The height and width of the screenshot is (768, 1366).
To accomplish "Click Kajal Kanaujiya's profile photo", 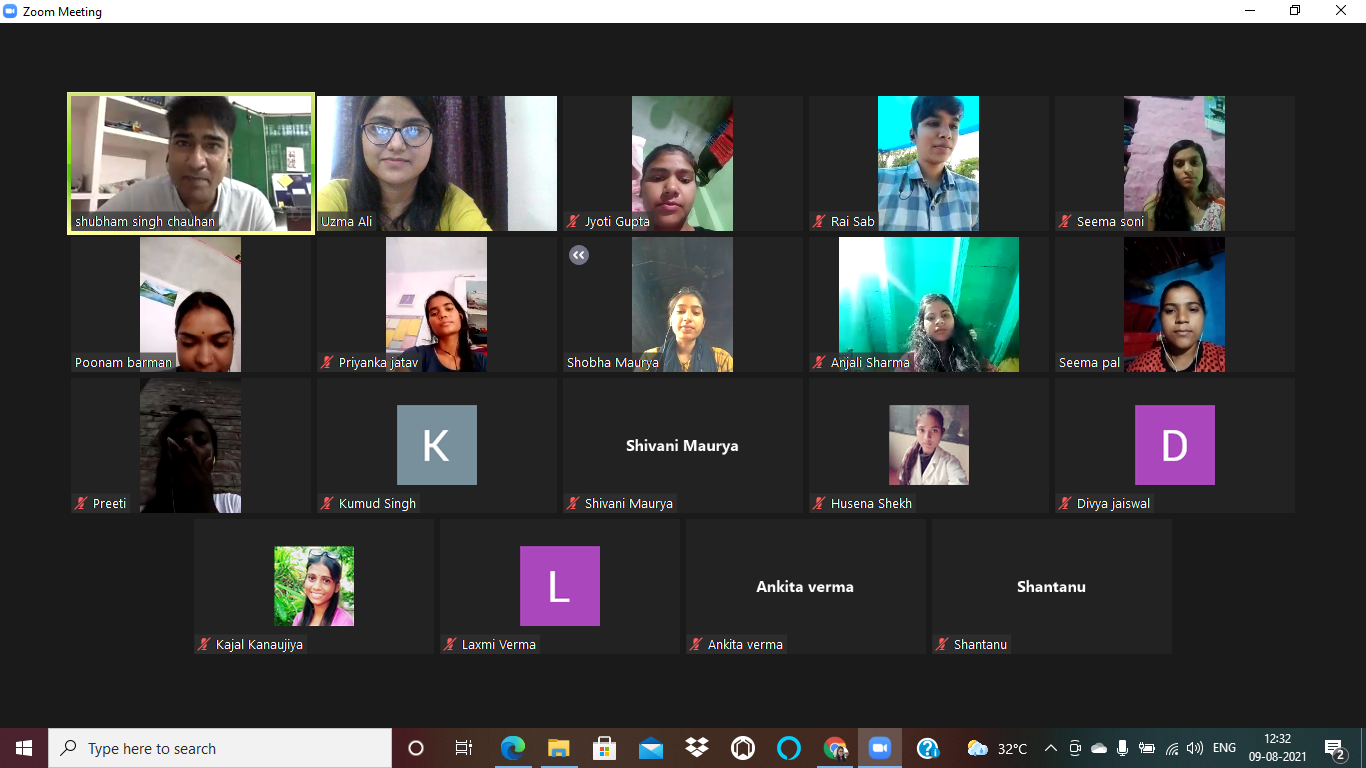I will pyautogui.click(x=314, y=586).
